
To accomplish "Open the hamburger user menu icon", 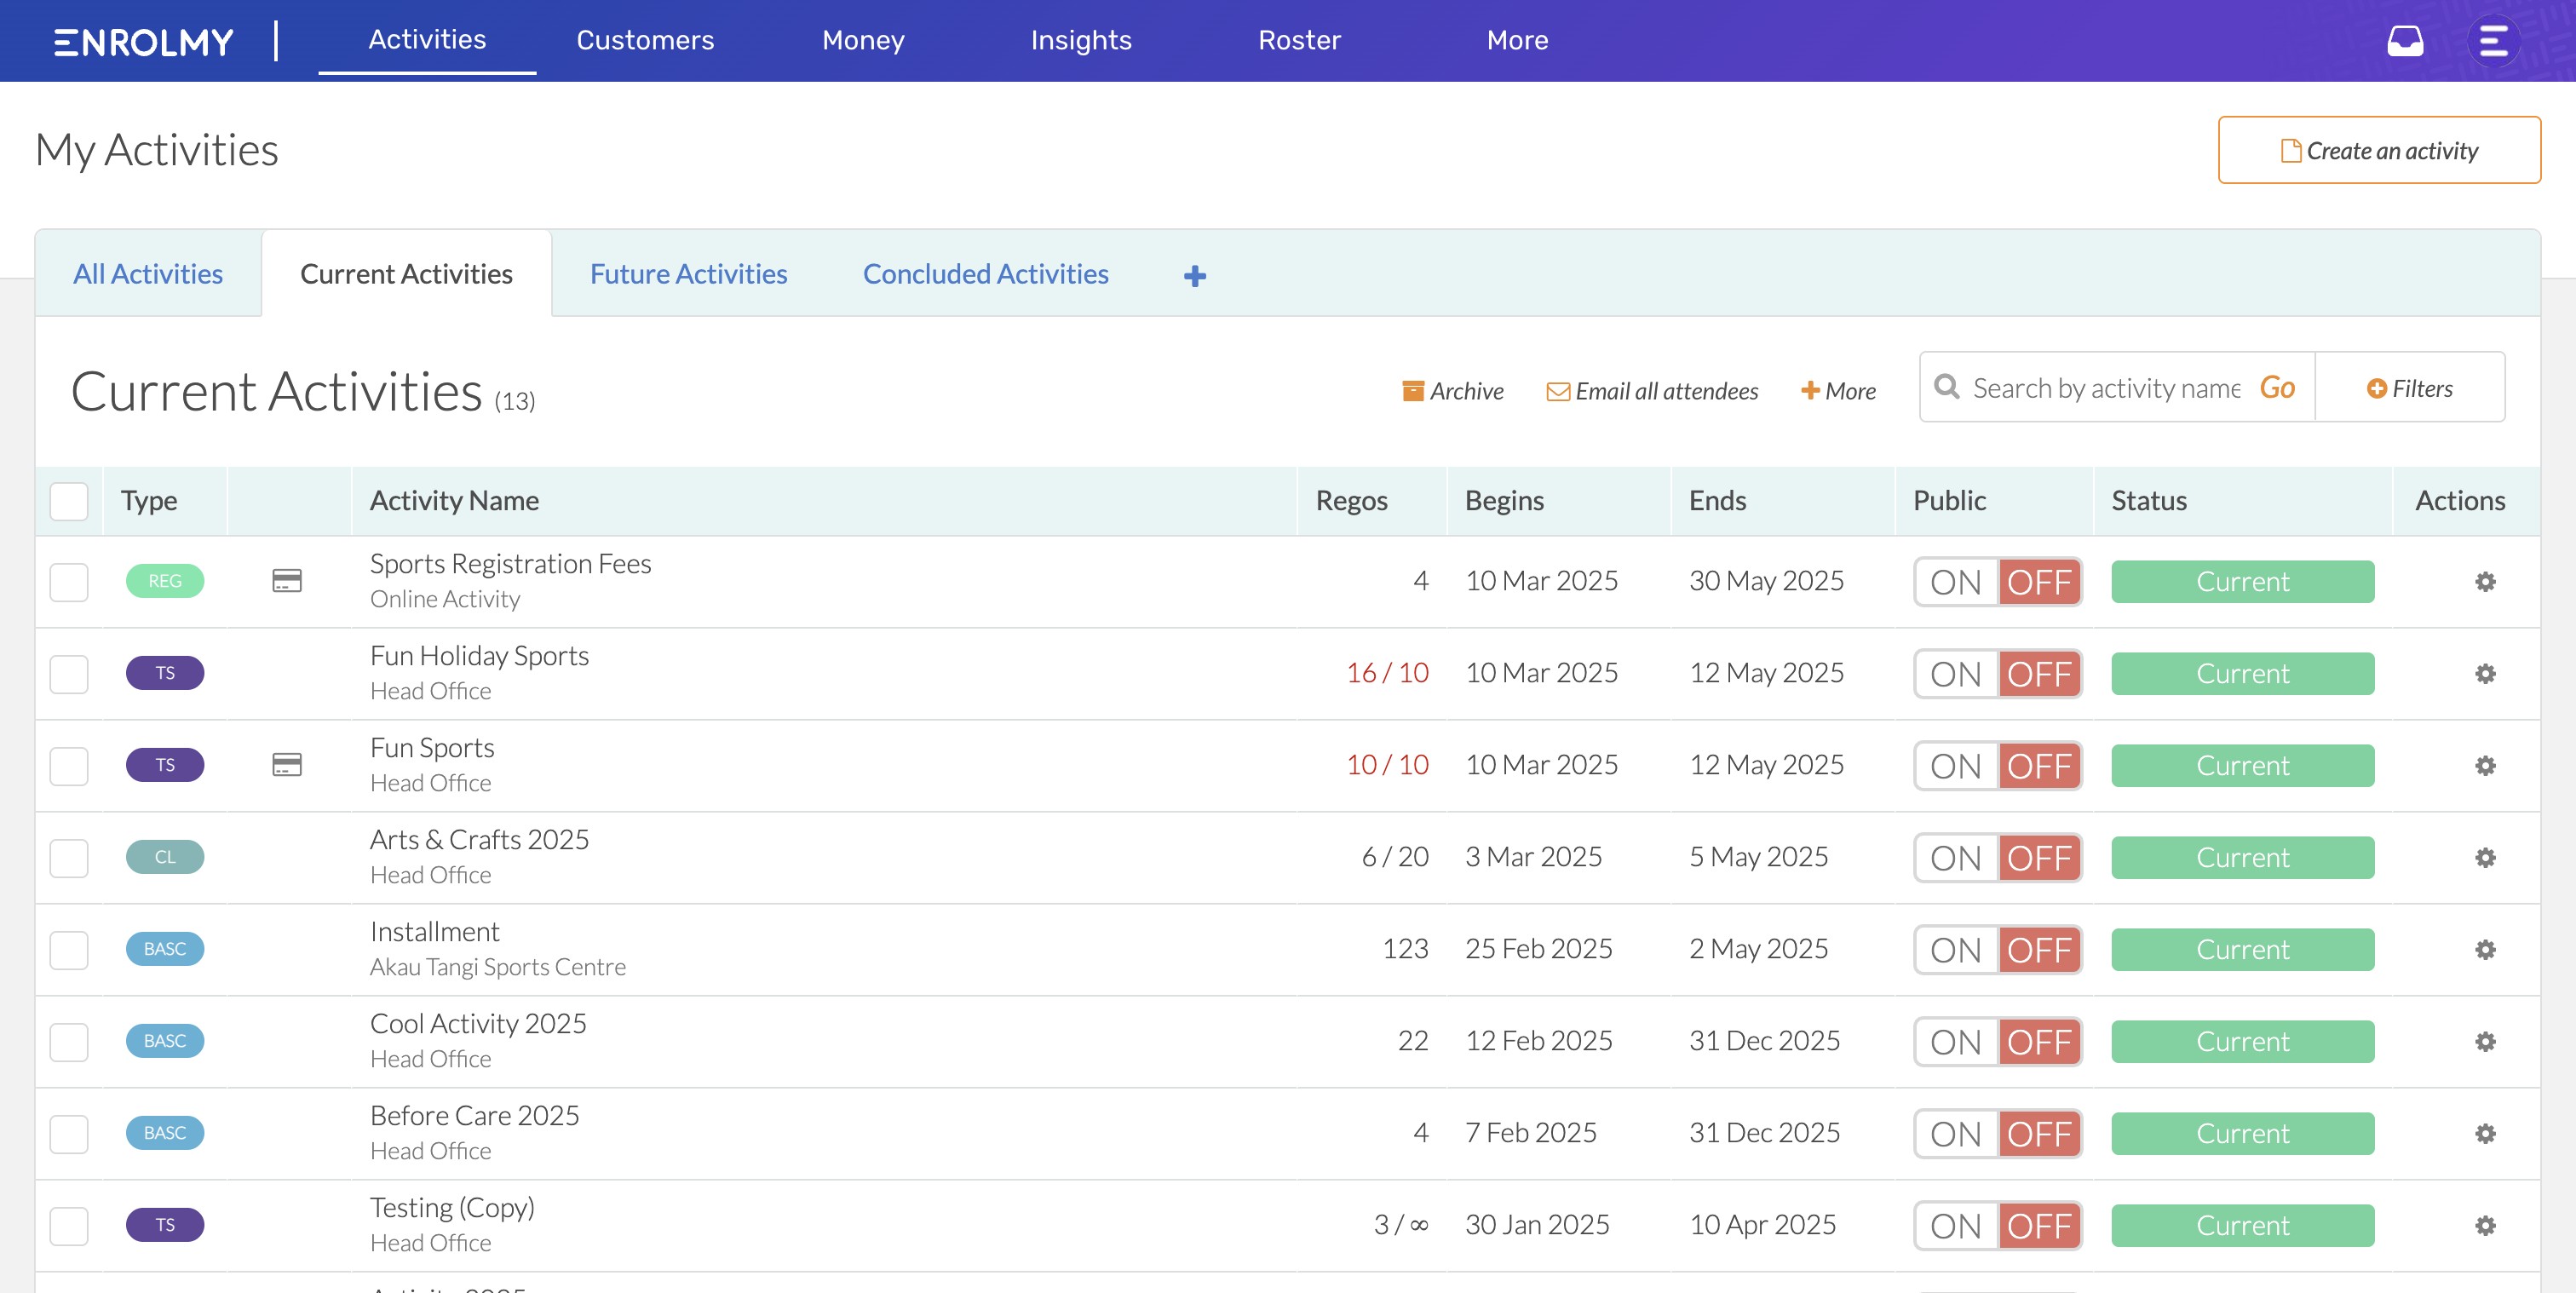I will point(2493,41).
